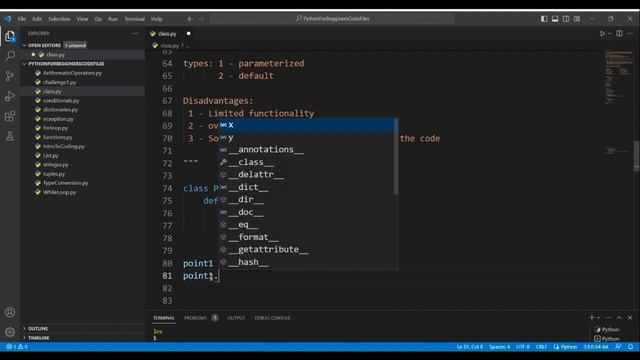Click the suggestion list scrollbar
The image size is (640, 360).
point(396,156)
